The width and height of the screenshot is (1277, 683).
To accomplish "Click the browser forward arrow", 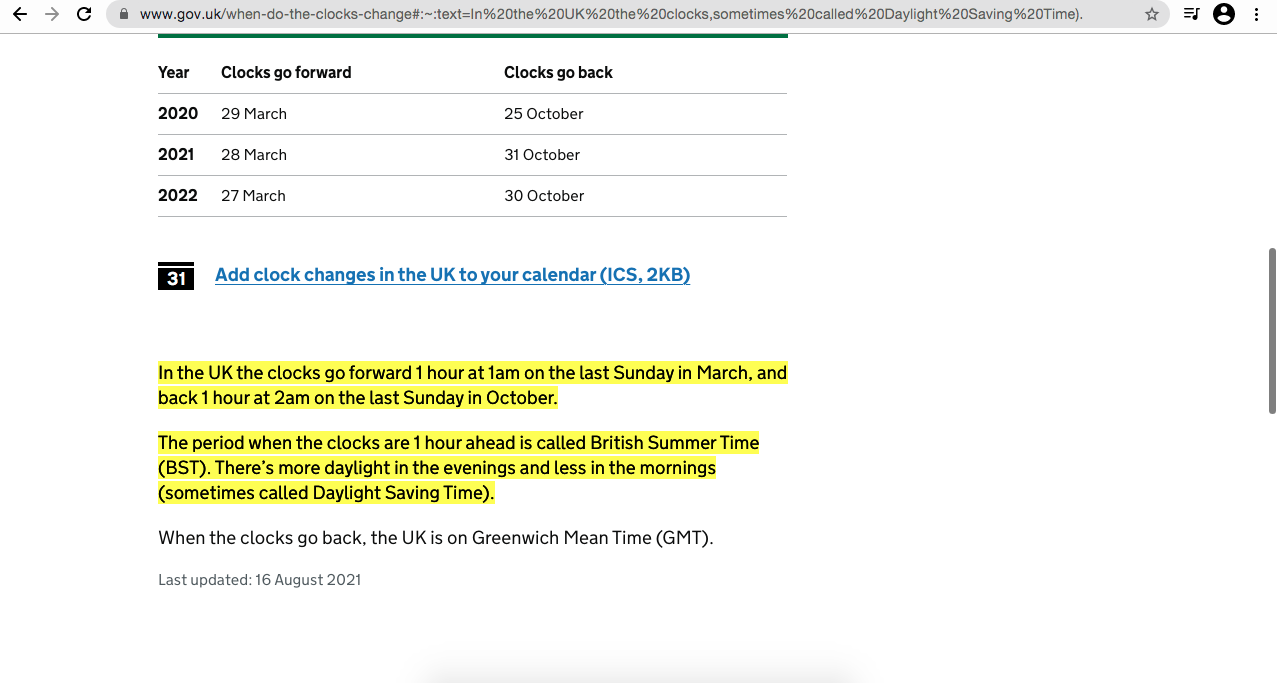I will click(52, 15).
